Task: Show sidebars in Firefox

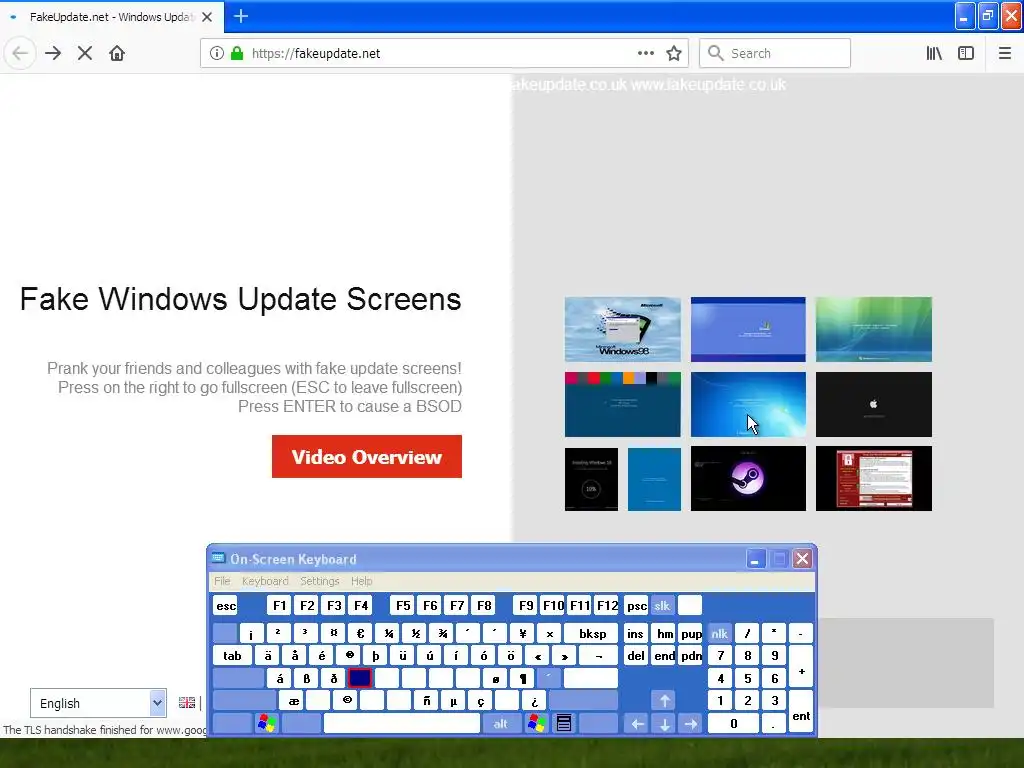Action: click(x=966, y=54)
